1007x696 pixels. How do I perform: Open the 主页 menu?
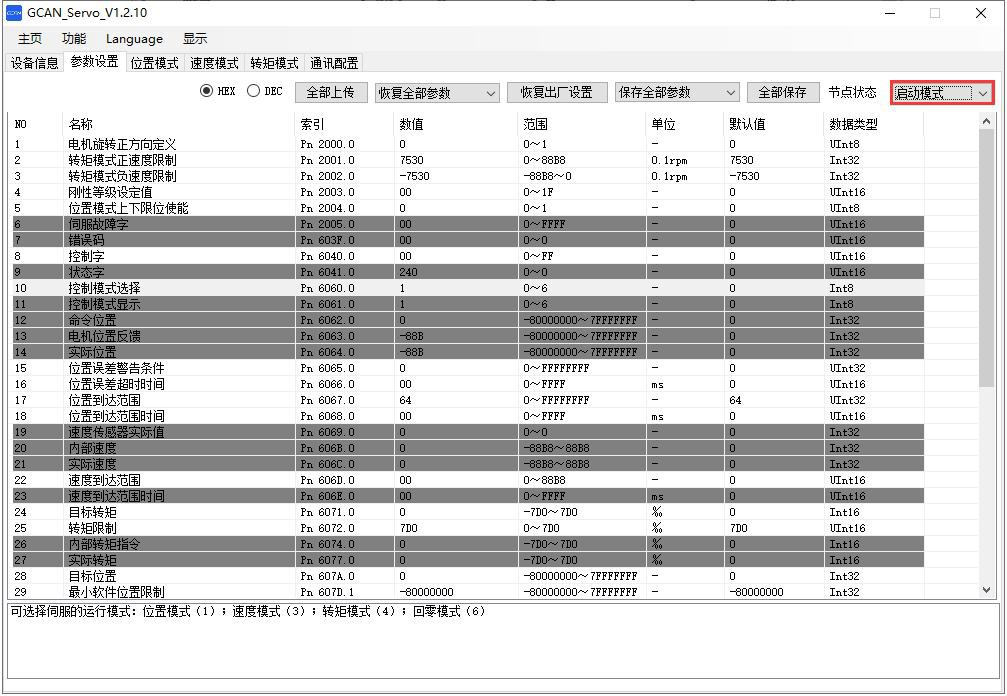point(30,39)
